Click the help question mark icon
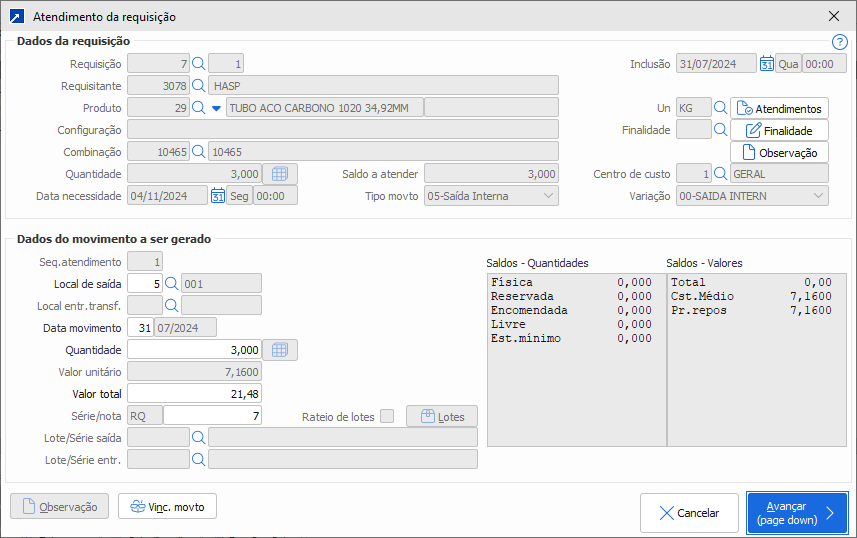 tap(839, 42)
